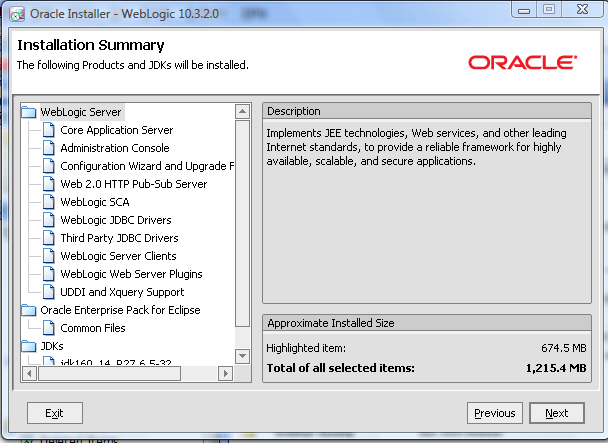This screenshot has width=608, height=443.
Task: Click the 'Total of all selected items' label
Action: [x=340, y=368]
